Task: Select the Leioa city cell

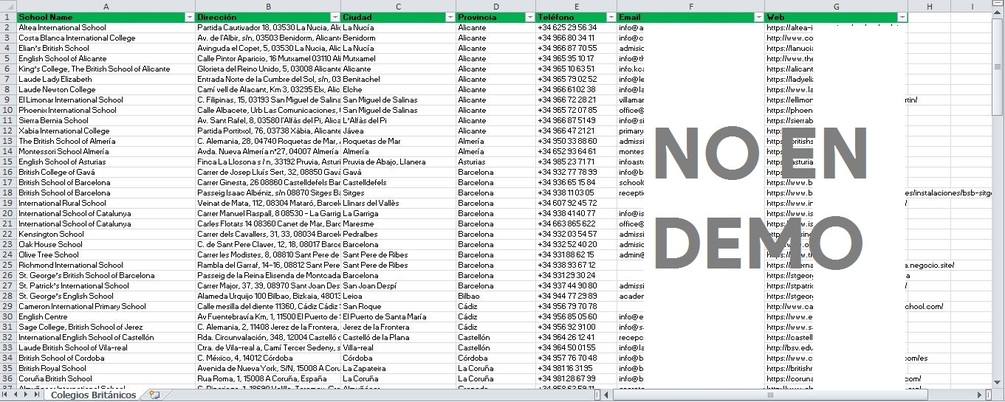Action: click(x=399, y=296)
